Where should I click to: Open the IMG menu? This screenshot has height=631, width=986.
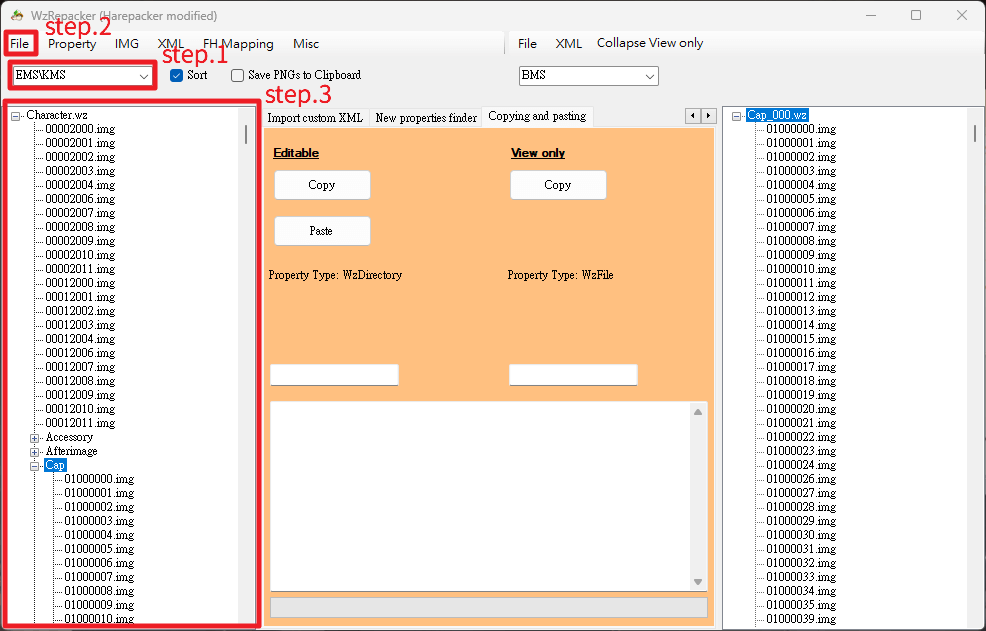point(126,44)
